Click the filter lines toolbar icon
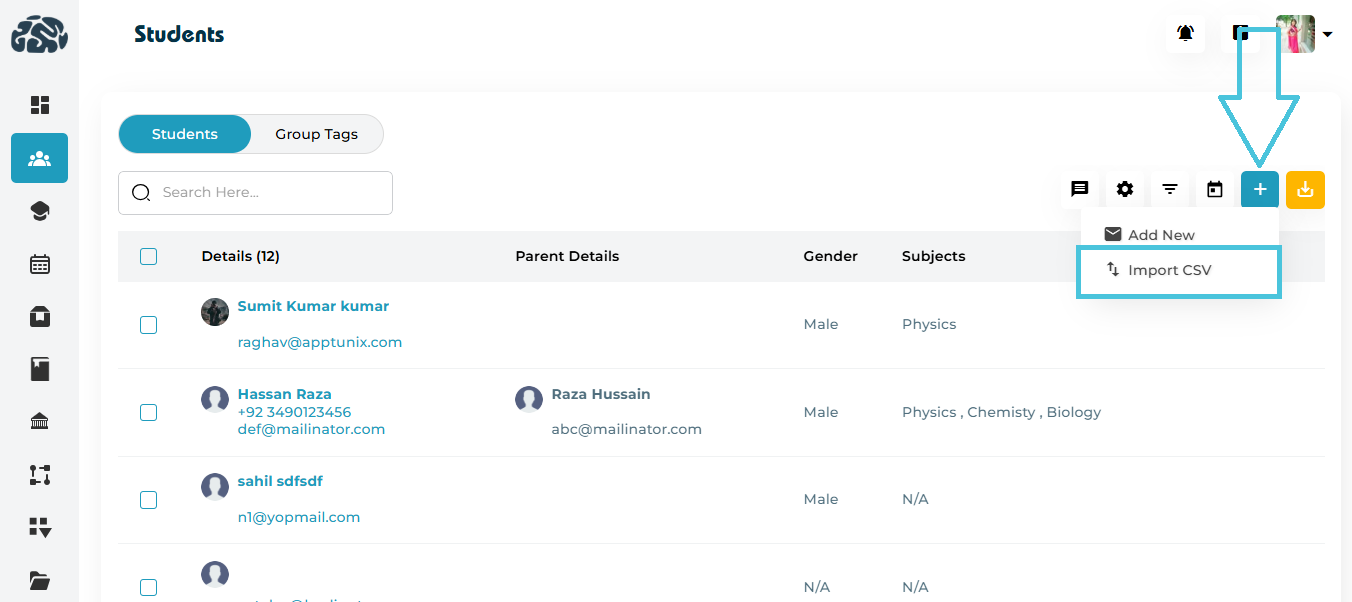1352x602 pixels. pos(1170,189)
